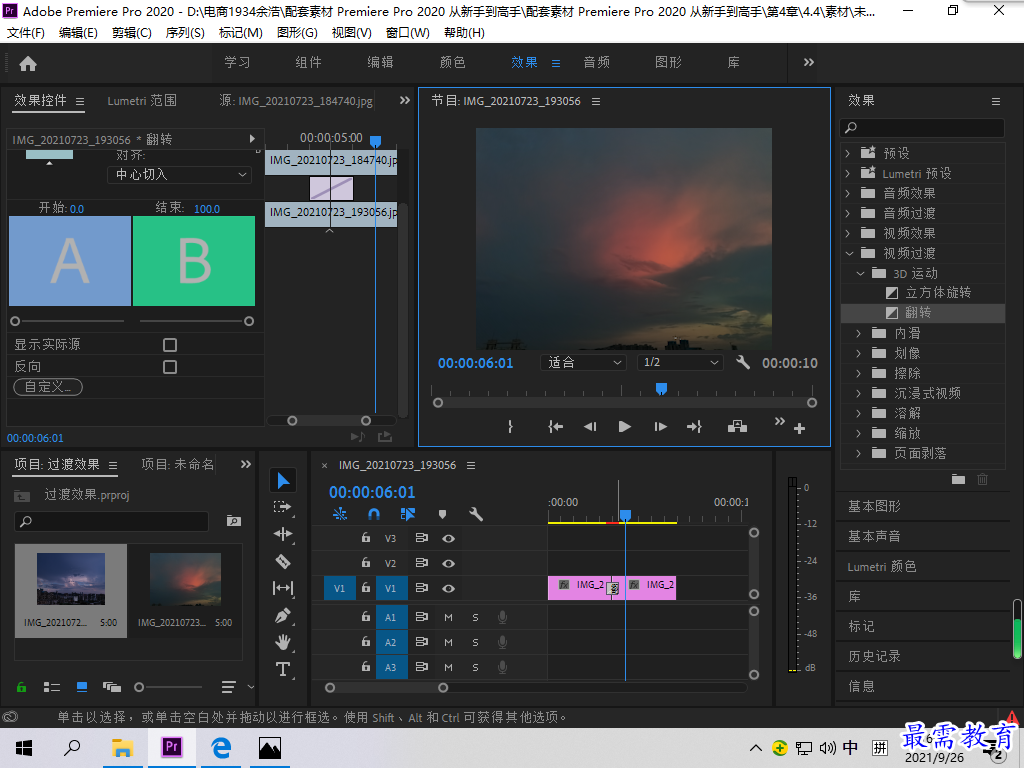The image size is (1024, 768).
Task: Open Program monitor settings wrench
Action: click(743, 362)
